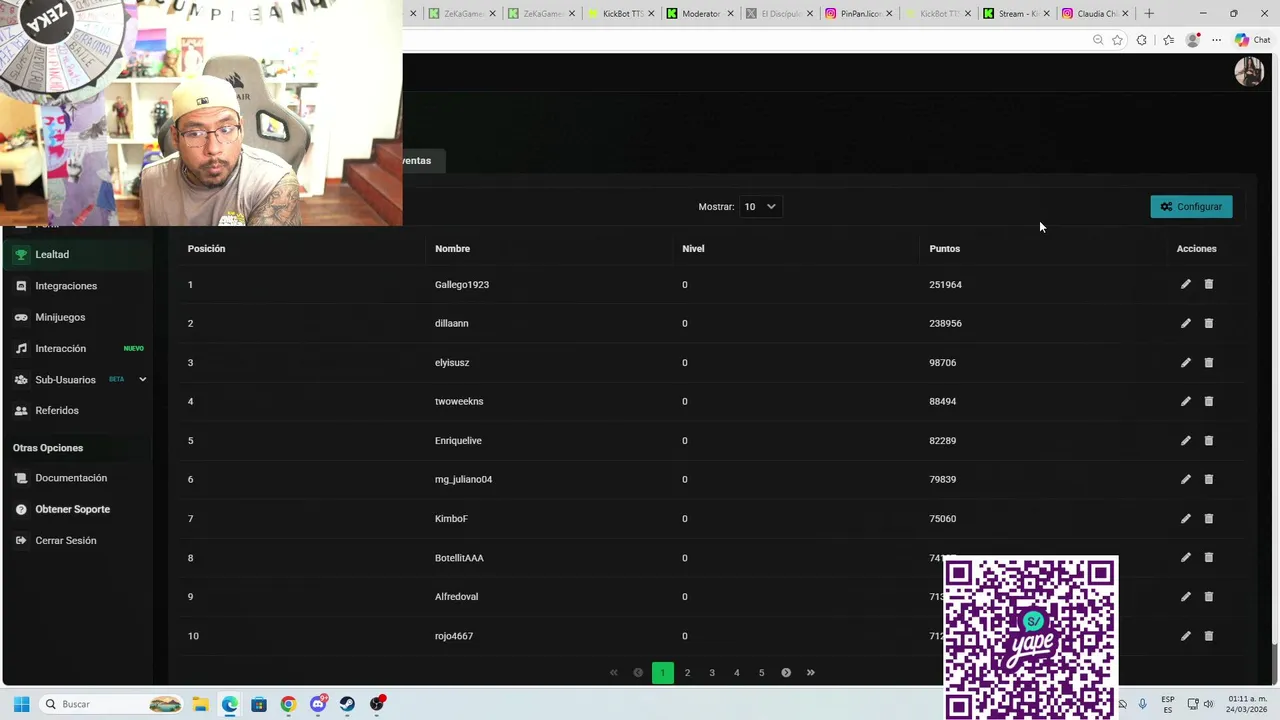
Task: Edit Enriquelive's row
Action: [1185, 440]
